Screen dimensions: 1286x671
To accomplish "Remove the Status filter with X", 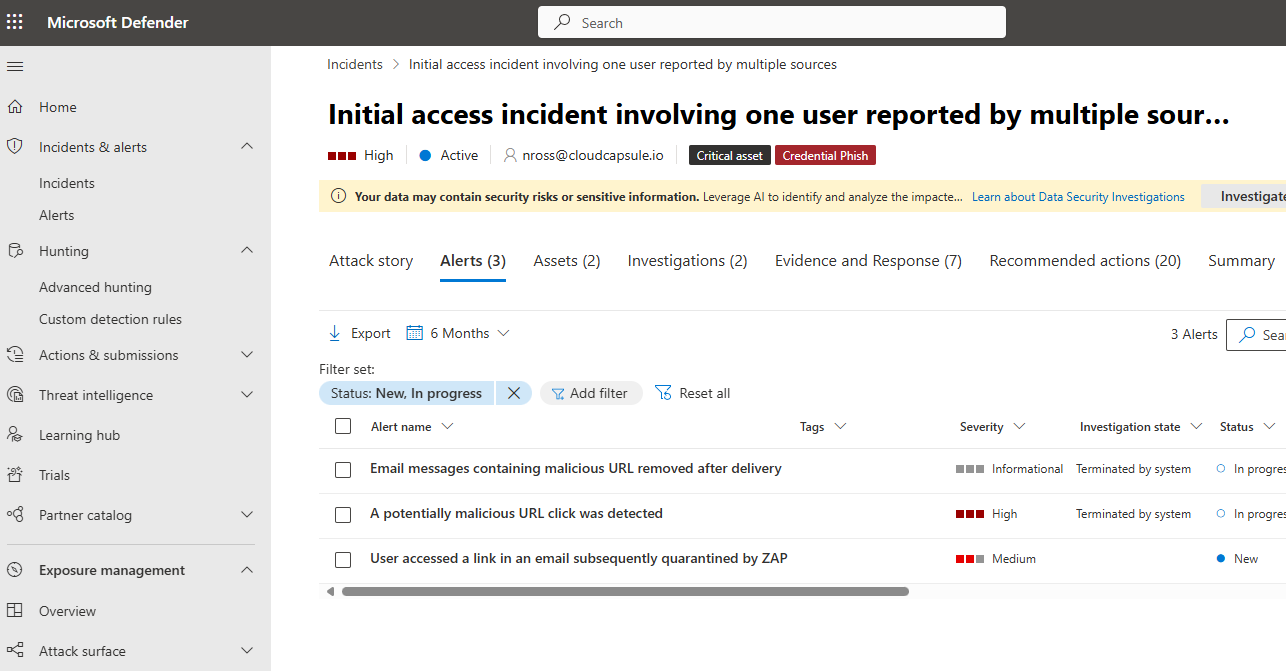I will [514, 393].
